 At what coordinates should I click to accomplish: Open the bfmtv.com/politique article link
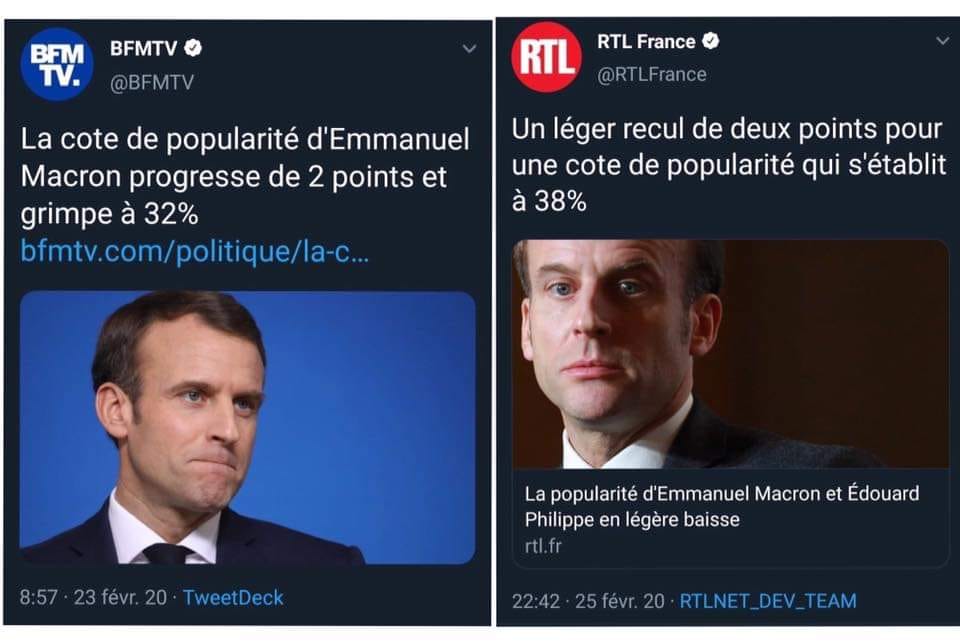tap(195, 251)
